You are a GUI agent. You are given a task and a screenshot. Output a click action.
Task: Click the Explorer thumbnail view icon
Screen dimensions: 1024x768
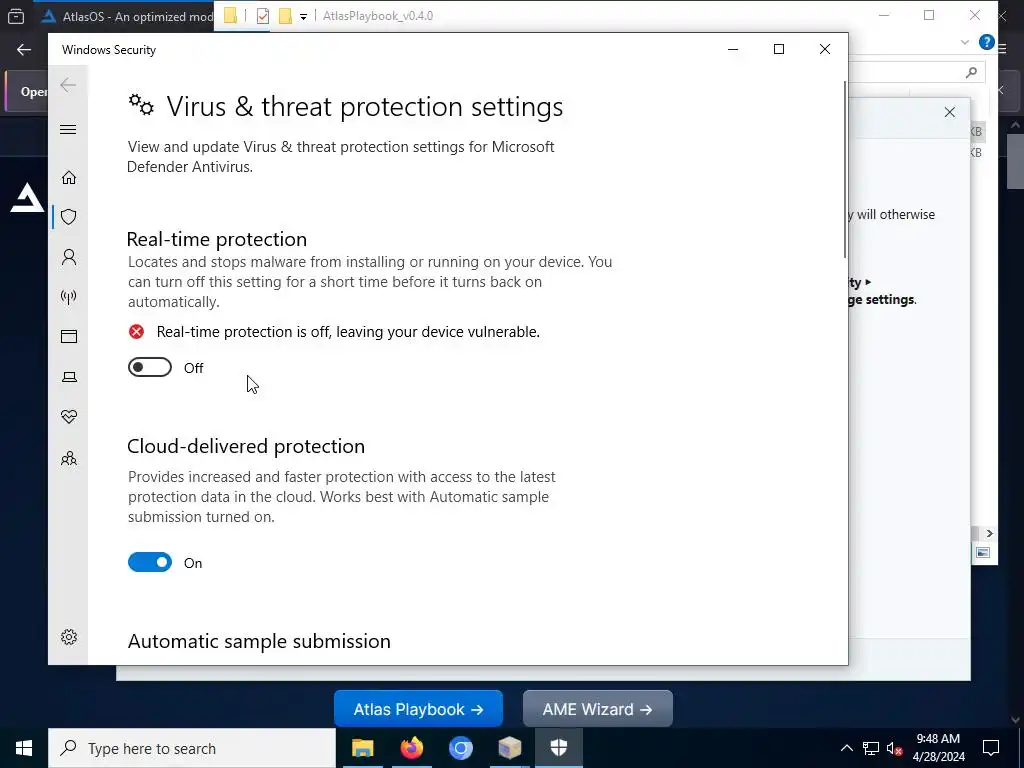(x=983, y=552)
